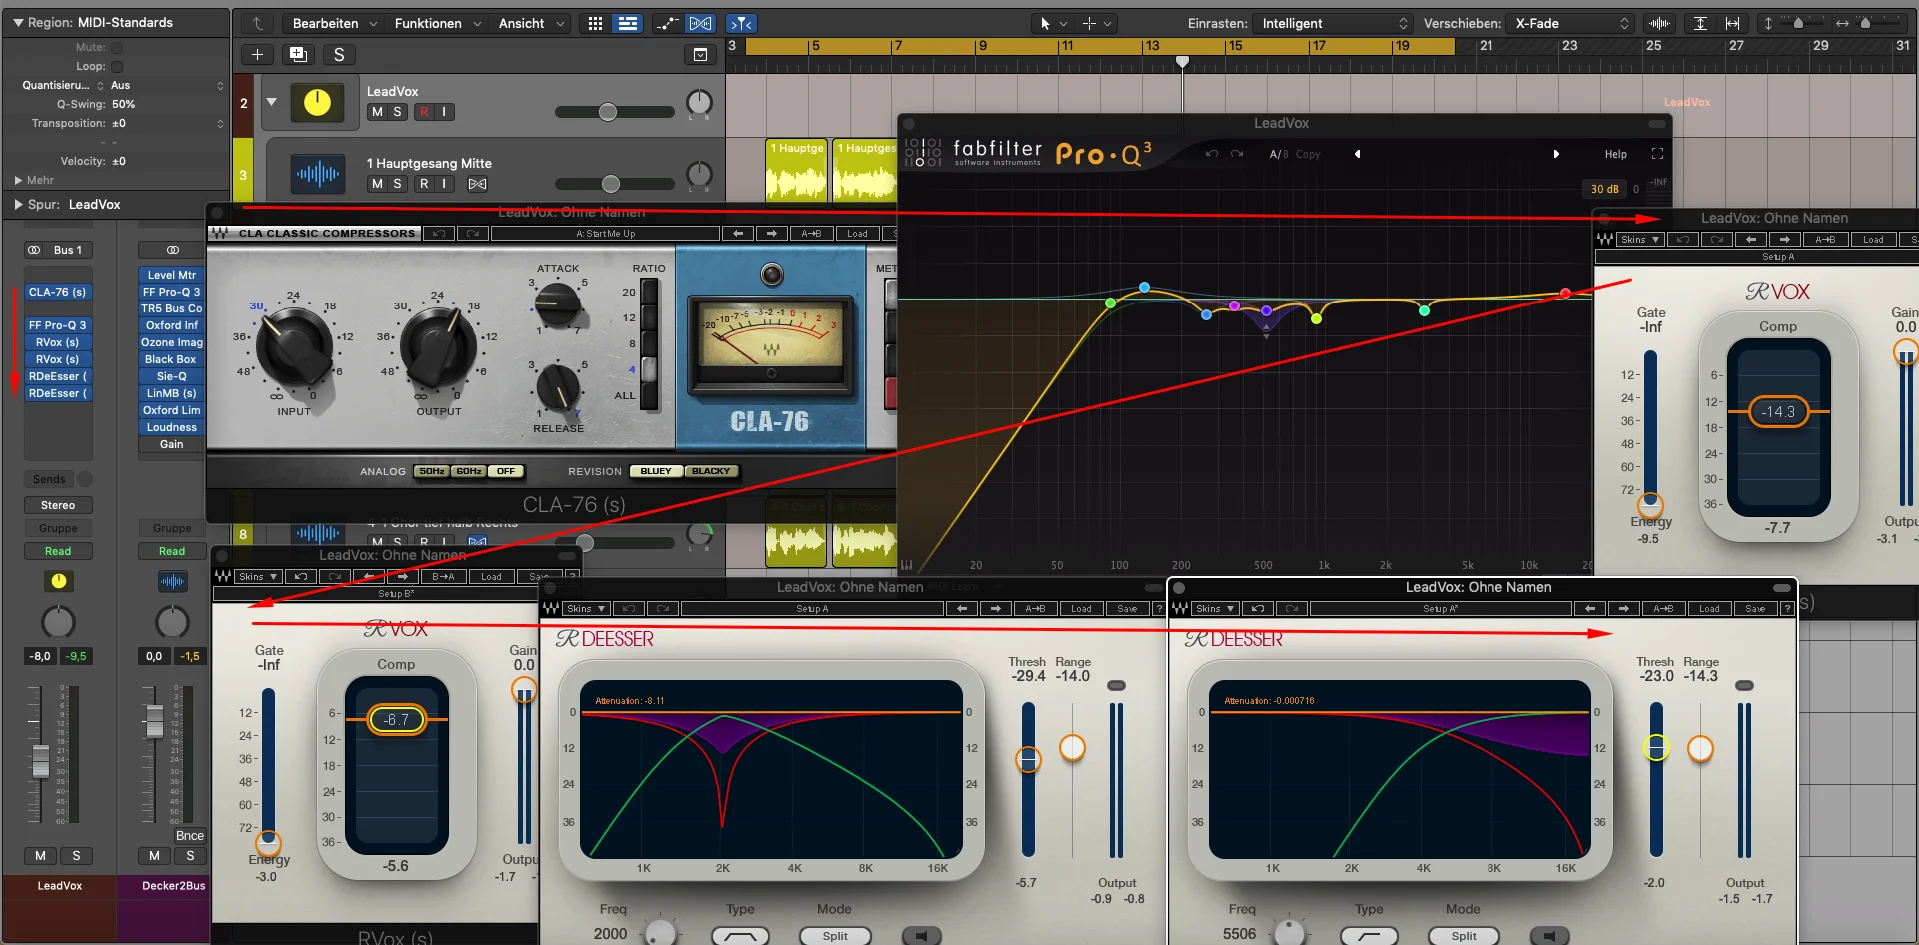Click the duplicate track icon
The width and height of the screenshot is (1919, 945).
[x=297, y=55]
